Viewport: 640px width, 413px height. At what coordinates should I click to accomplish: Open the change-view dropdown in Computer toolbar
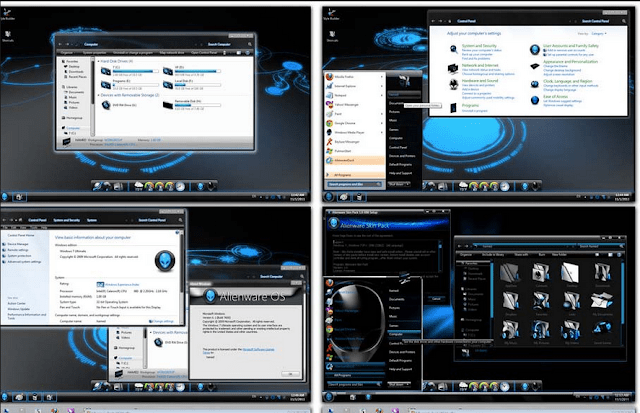tap(226, 53)
